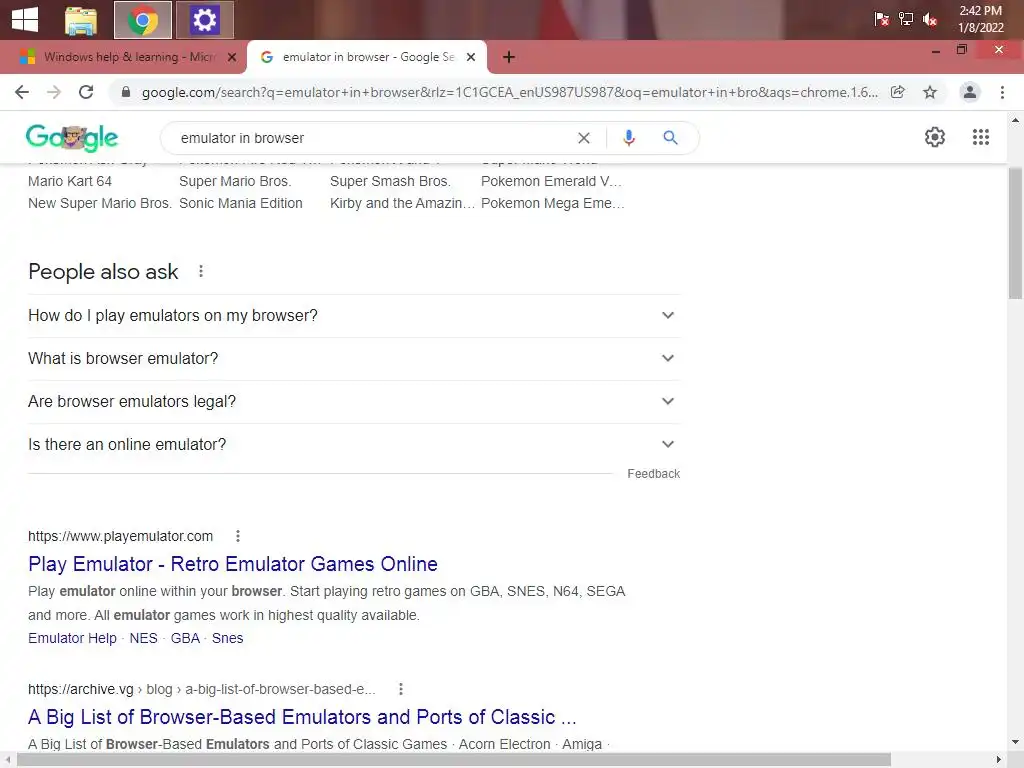The width and height of the screenshot is (1024, 768).
Task: Click the https://www.playemulator.com URL text
Action: pyautogui.click(x=121, y=536)
